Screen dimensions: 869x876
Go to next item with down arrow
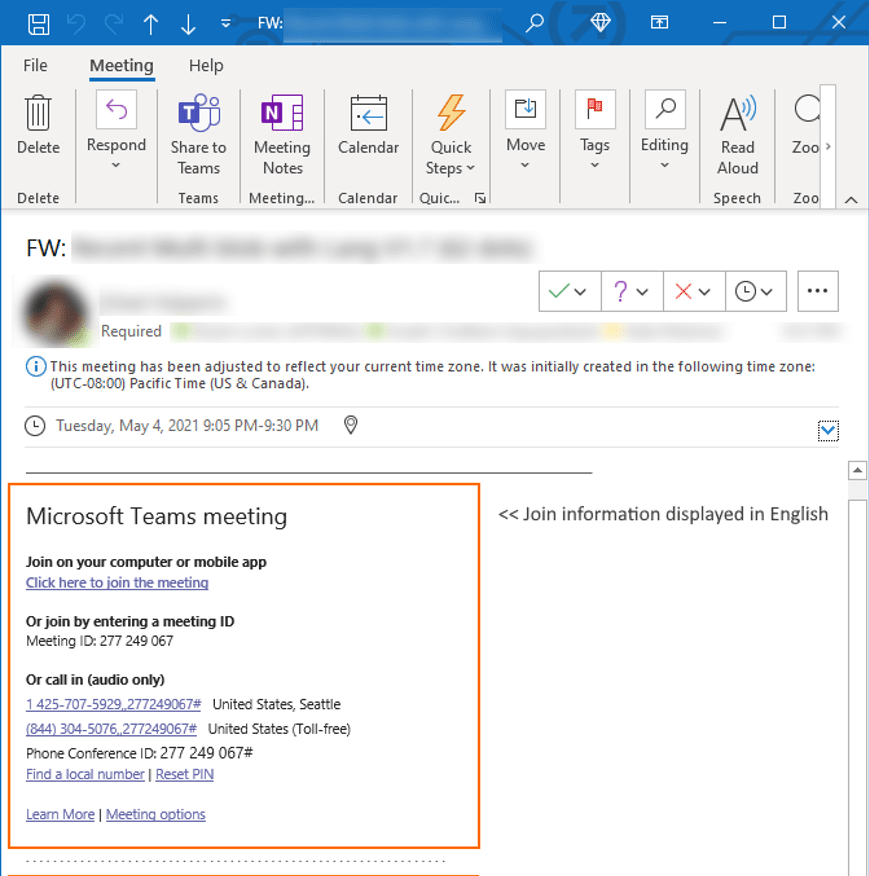click(x=188, y=23)
